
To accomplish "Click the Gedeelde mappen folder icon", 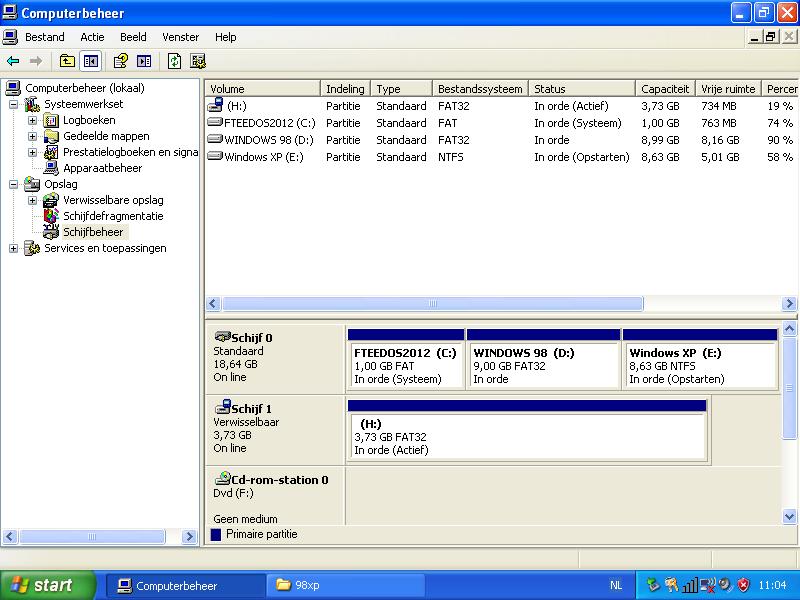I will click(x=51, y=136).
